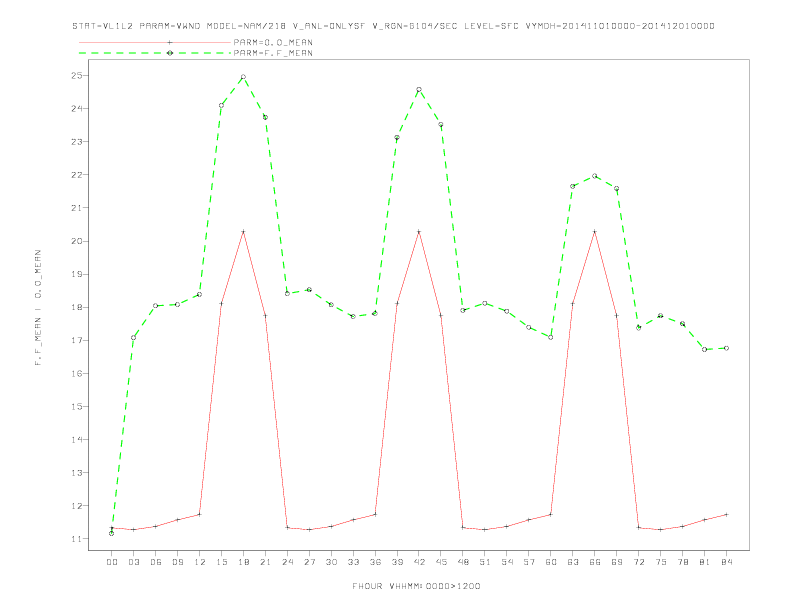792x612 pixels.
Task: Click the 66 forecast hour label
Action: (595, 562)
